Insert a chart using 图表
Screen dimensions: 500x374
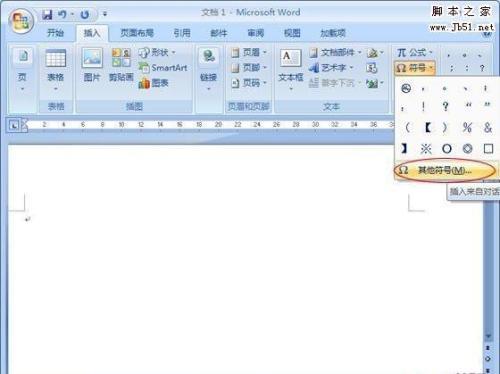(x=153, y=83)
